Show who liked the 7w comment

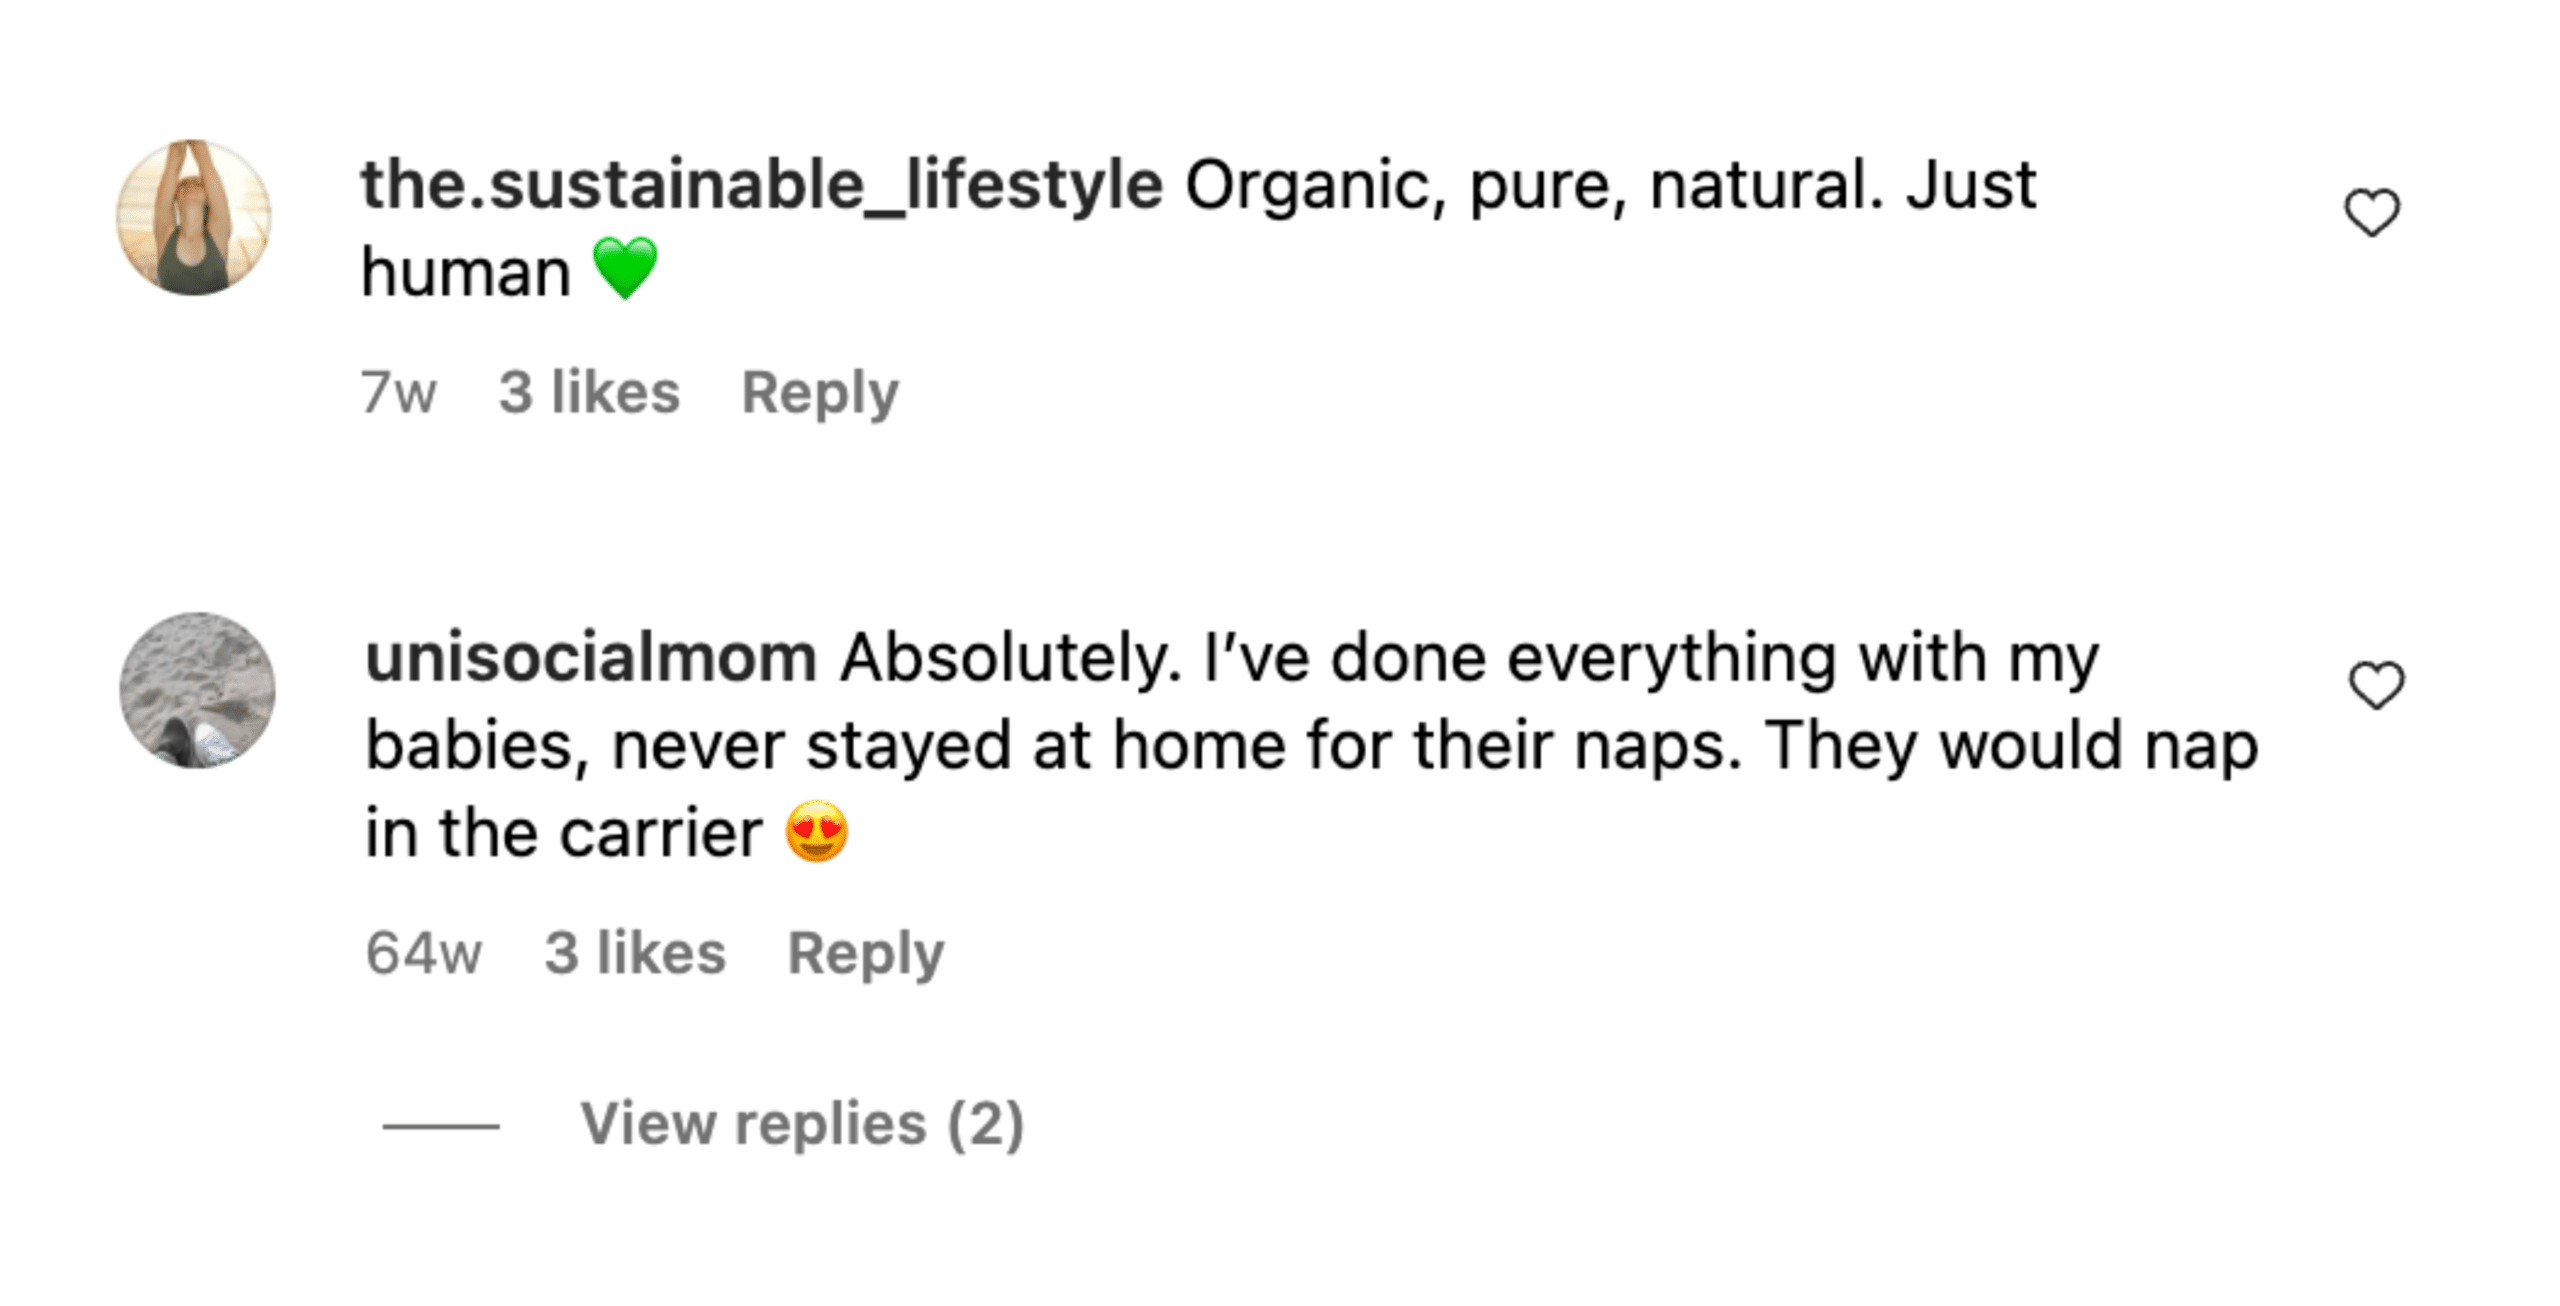tap(589, 391)
